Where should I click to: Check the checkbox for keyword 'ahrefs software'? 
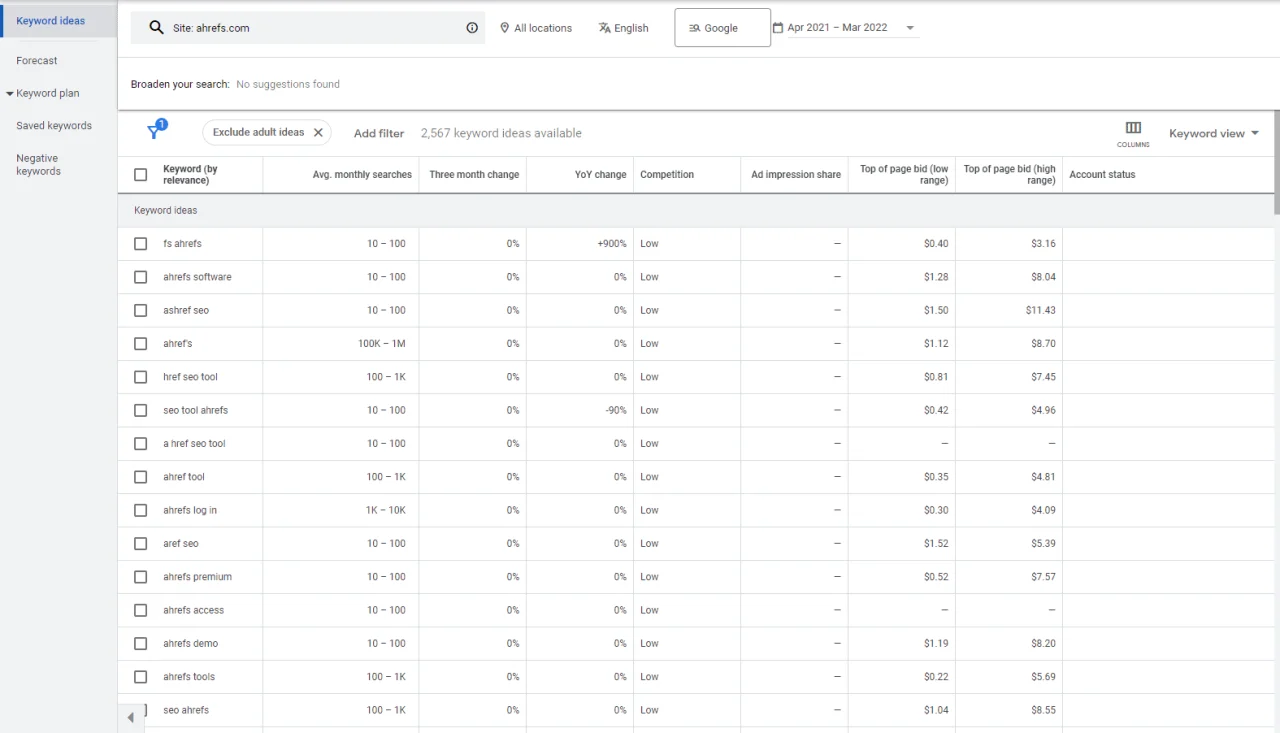[x=140, y=277]
